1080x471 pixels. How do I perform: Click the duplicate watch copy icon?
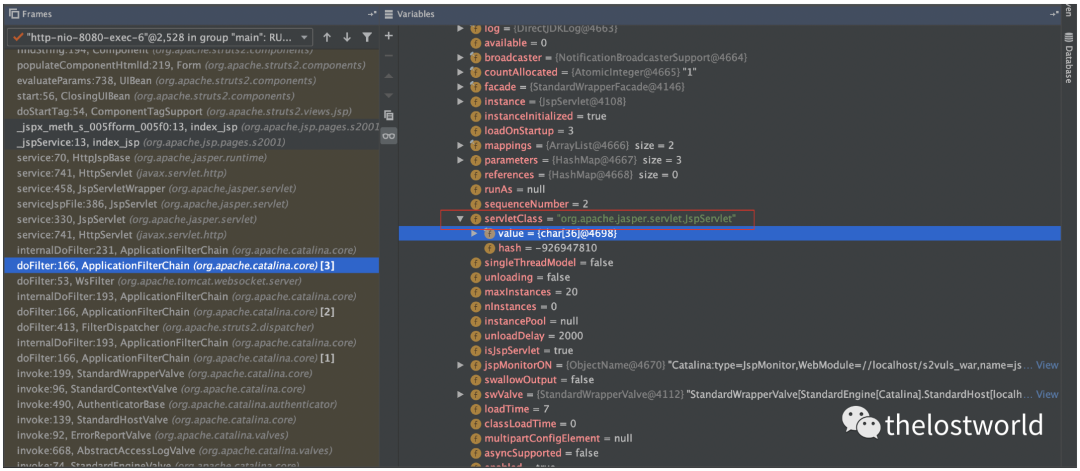pos(389,115)
